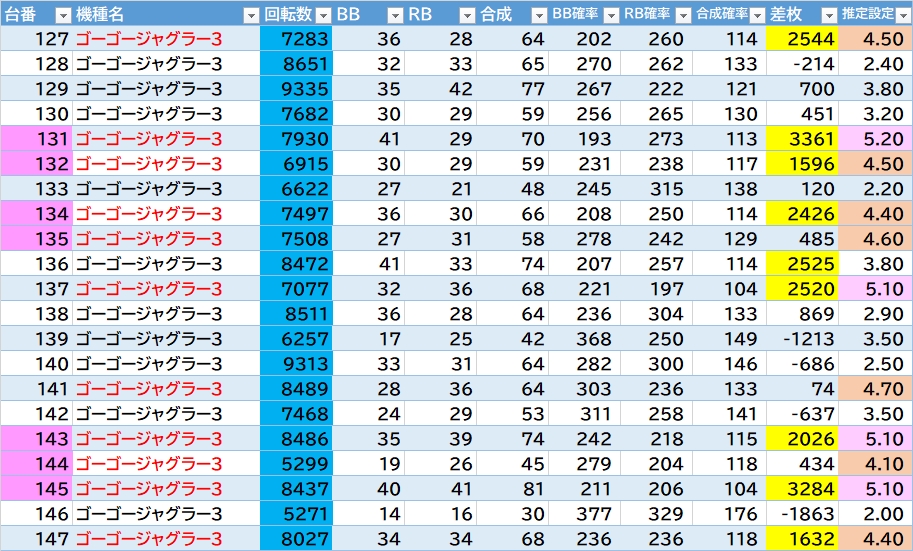
Task: Select the 合成 cell 77
Action: [512, 89]
